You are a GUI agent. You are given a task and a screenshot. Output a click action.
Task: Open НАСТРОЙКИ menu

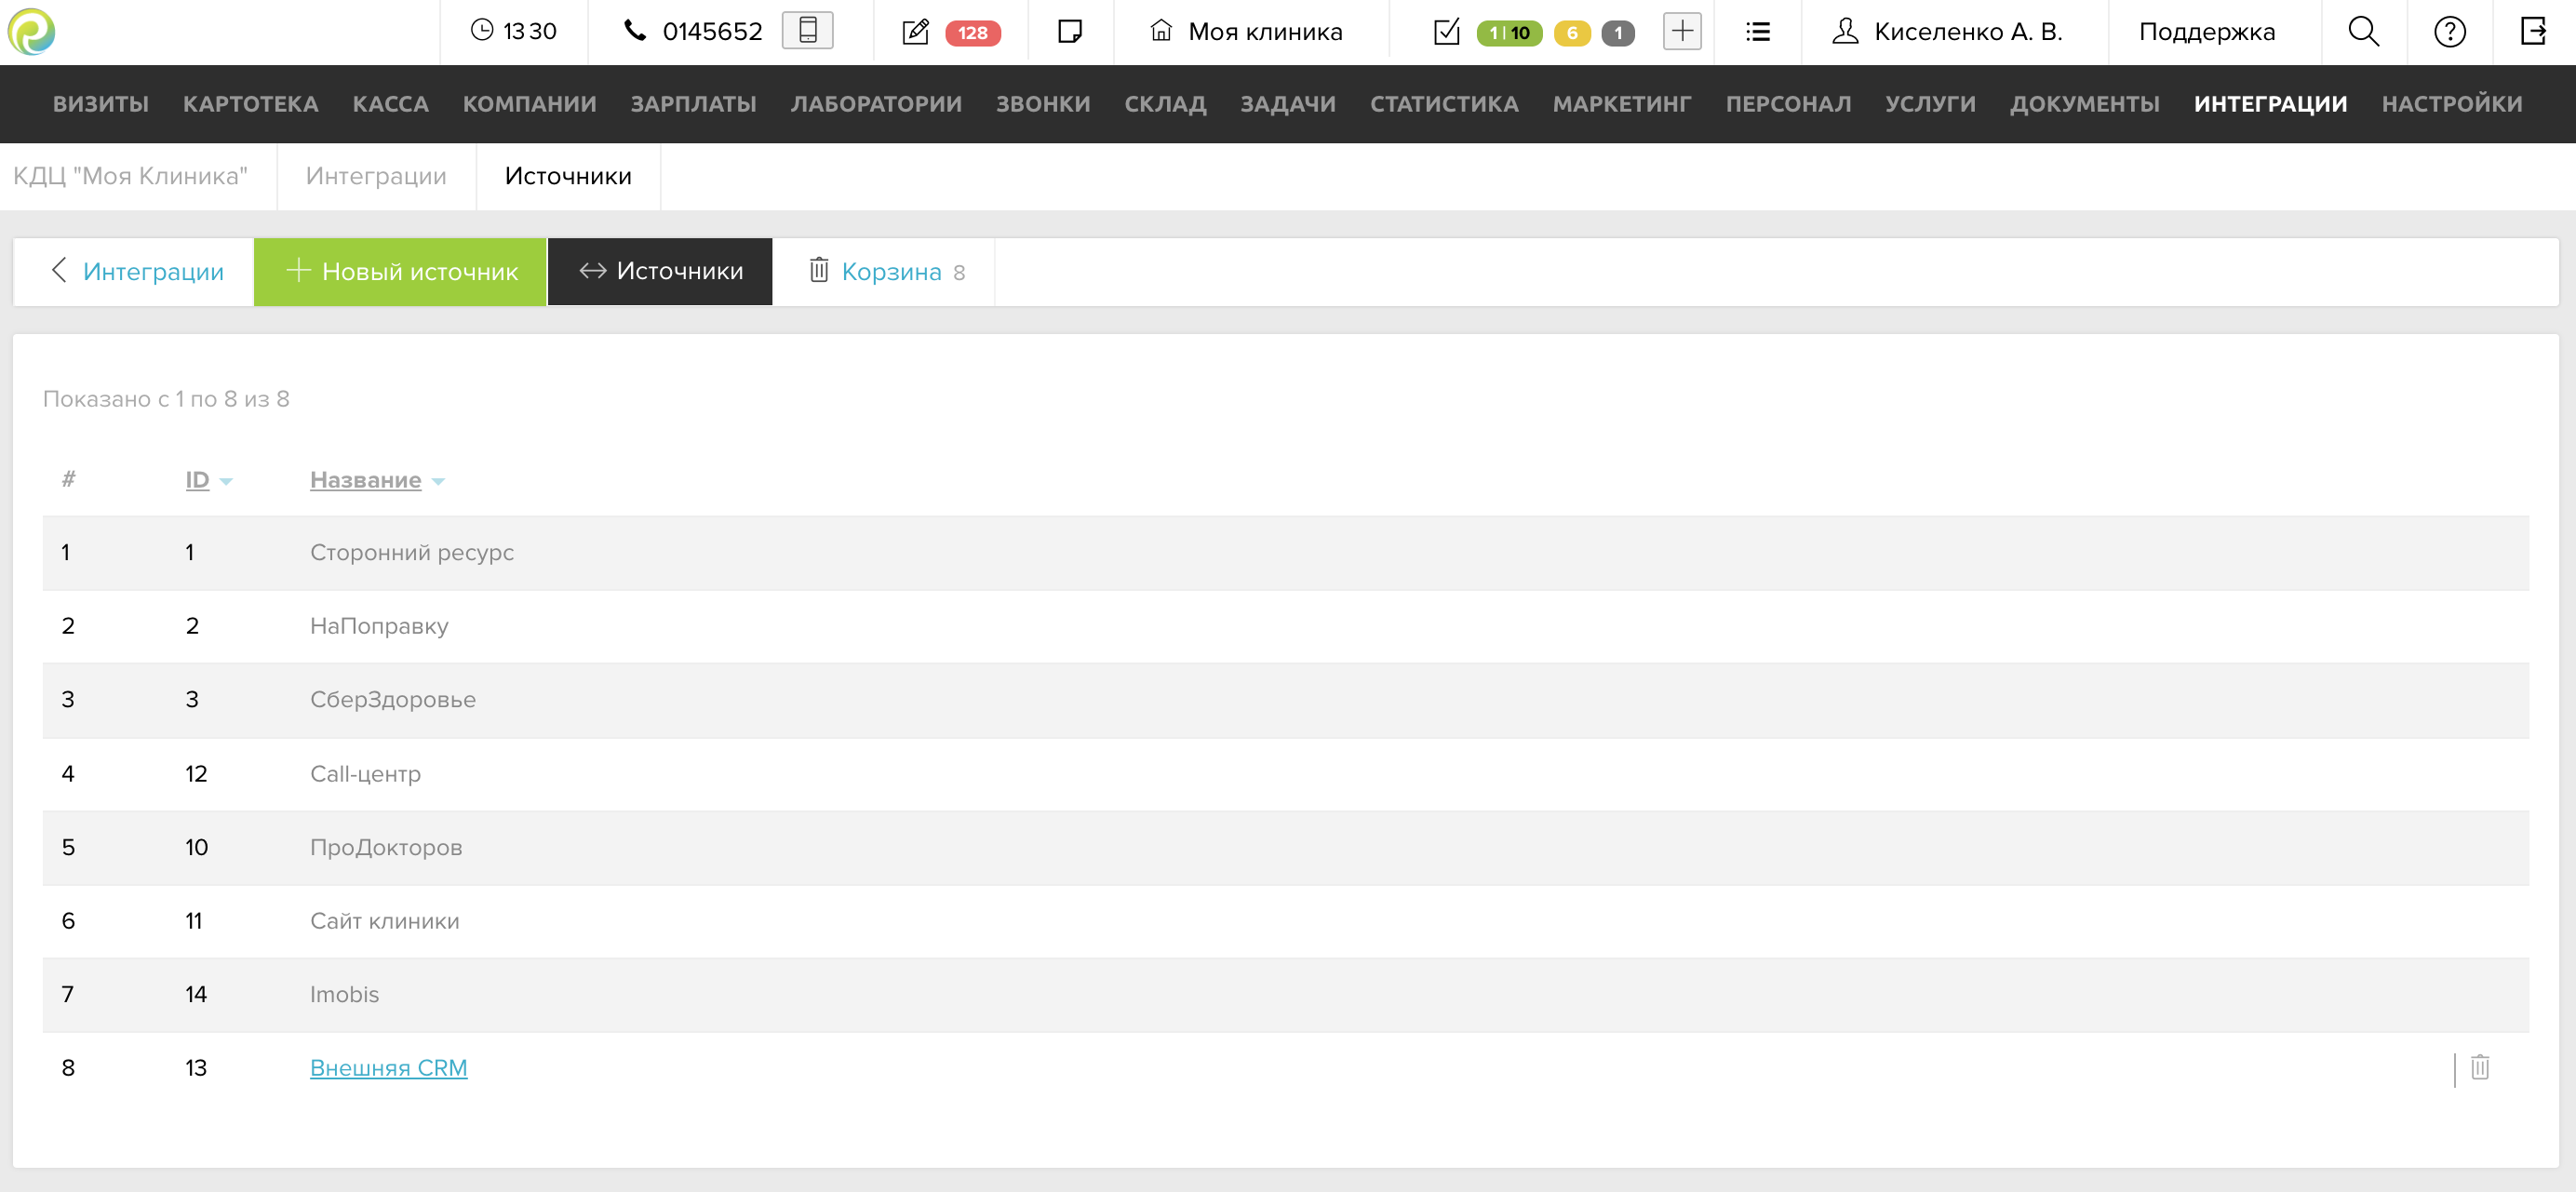(x=2451, y=104)
